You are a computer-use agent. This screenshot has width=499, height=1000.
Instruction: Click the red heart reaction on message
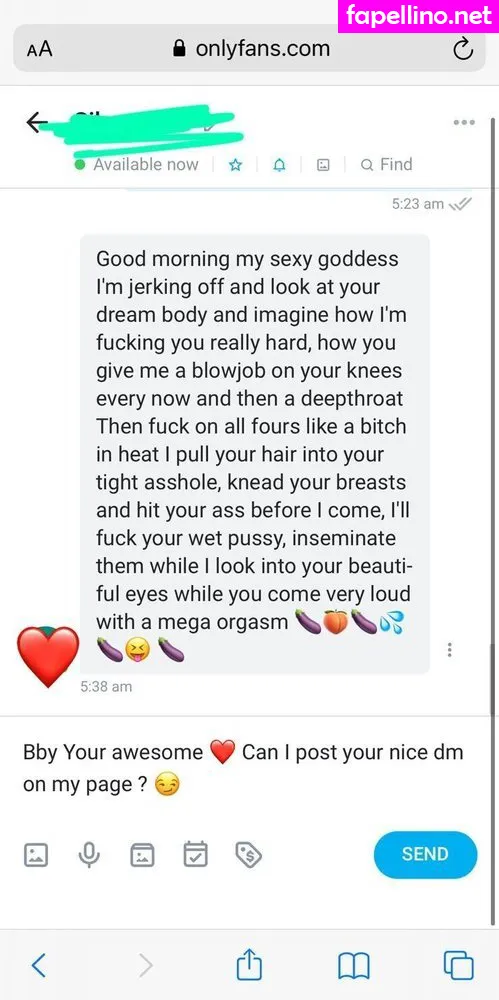coord(48,657)
